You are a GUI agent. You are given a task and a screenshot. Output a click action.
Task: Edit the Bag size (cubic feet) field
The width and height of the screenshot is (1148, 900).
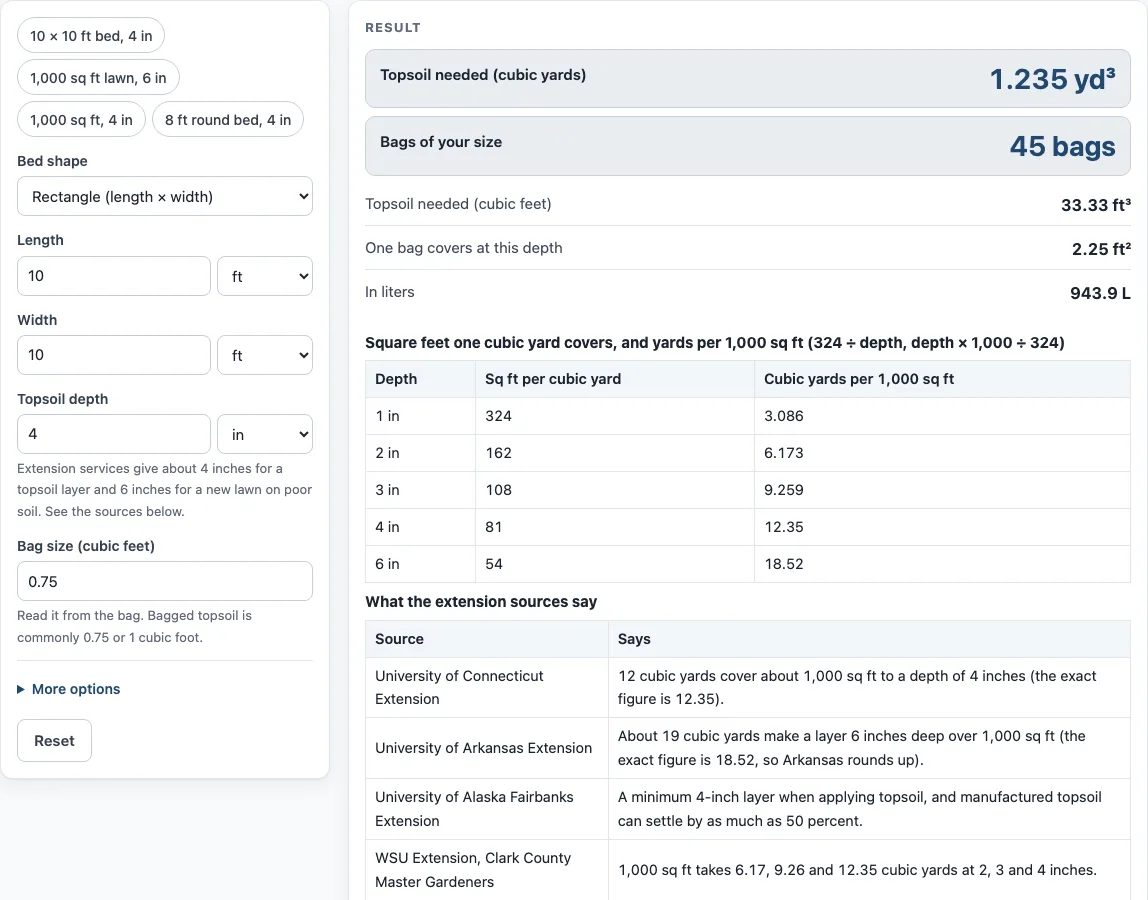165,581
